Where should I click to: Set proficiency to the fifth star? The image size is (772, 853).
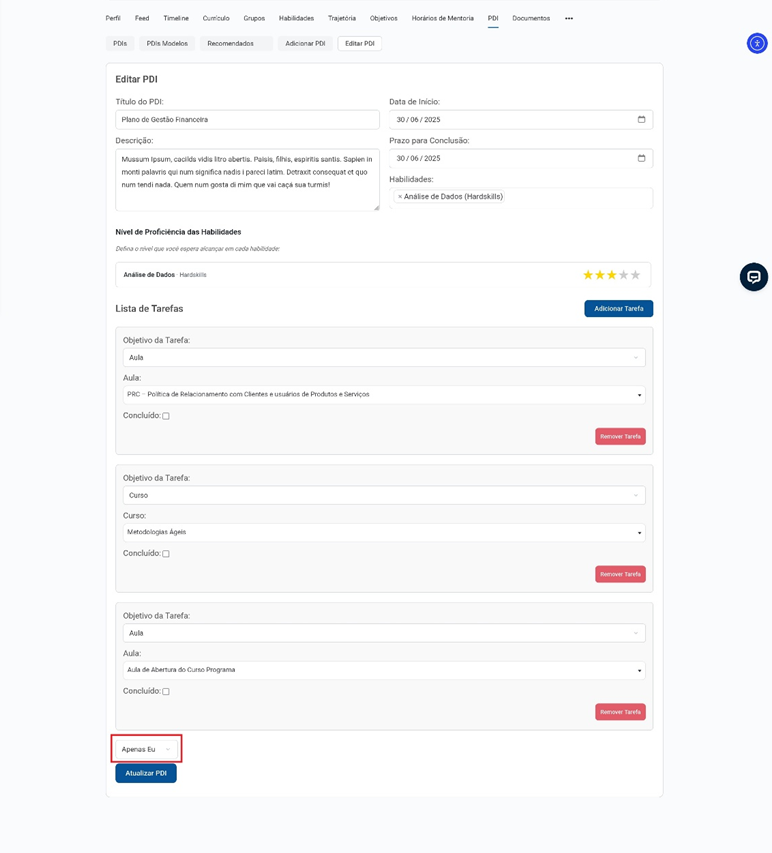(636, 275)
